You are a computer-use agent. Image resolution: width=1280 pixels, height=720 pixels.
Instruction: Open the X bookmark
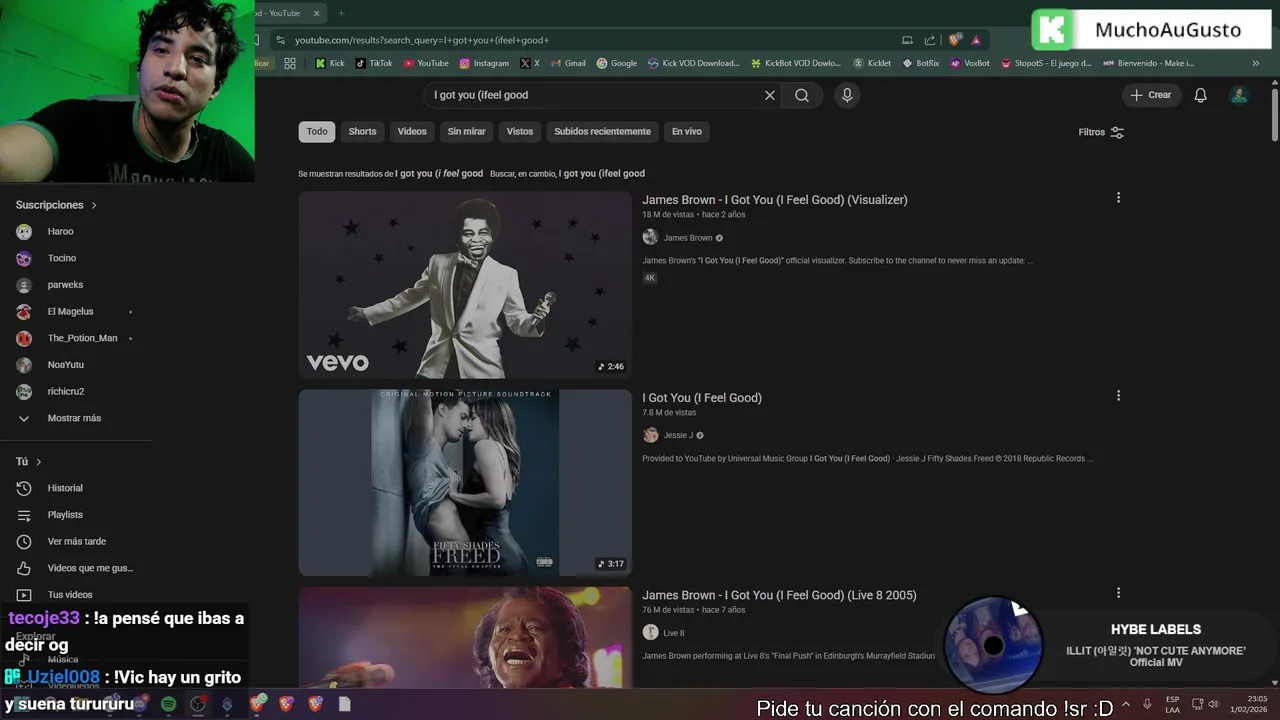coord(530,63)
